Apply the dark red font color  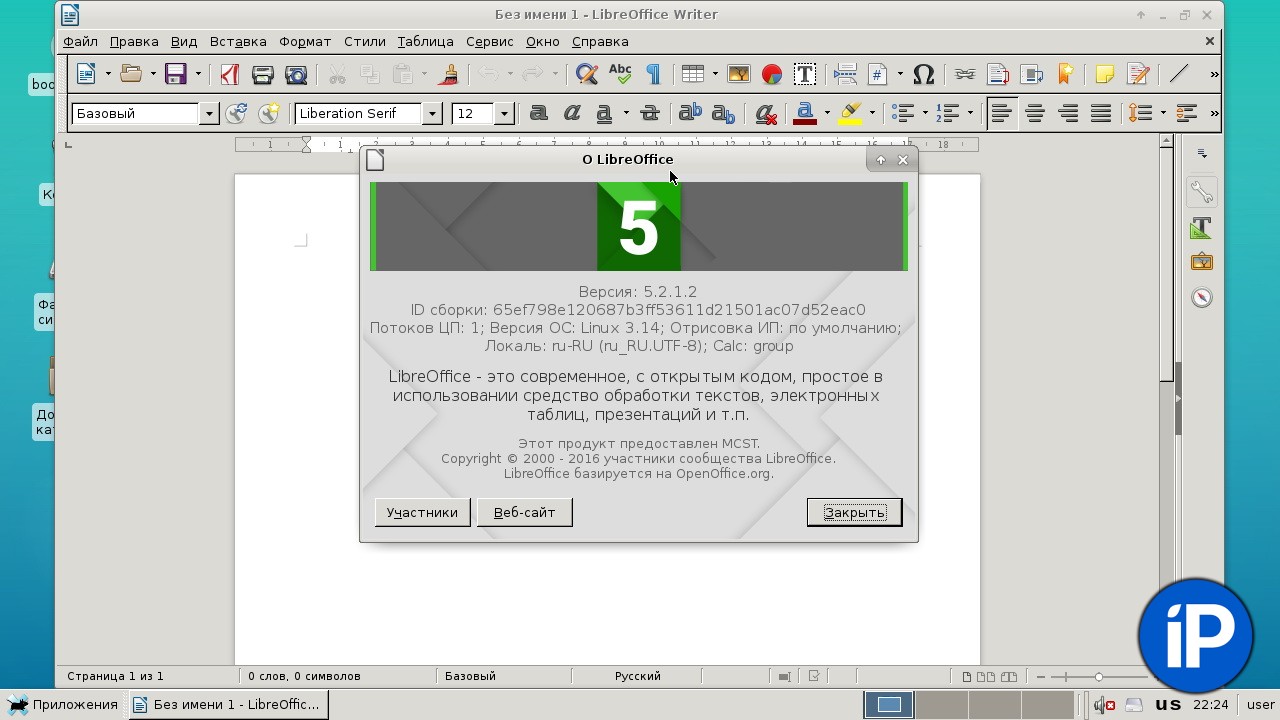tap(805, 114)
